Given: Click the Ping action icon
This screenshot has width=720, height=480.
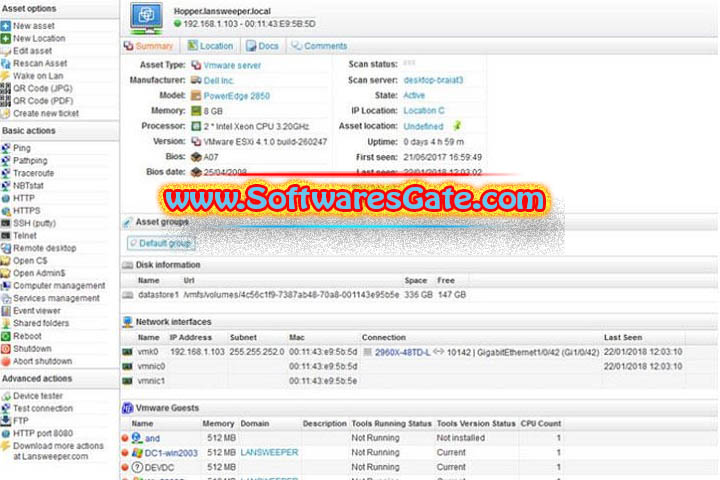Looking at the screenshot, I should click(x=6, y=148).
